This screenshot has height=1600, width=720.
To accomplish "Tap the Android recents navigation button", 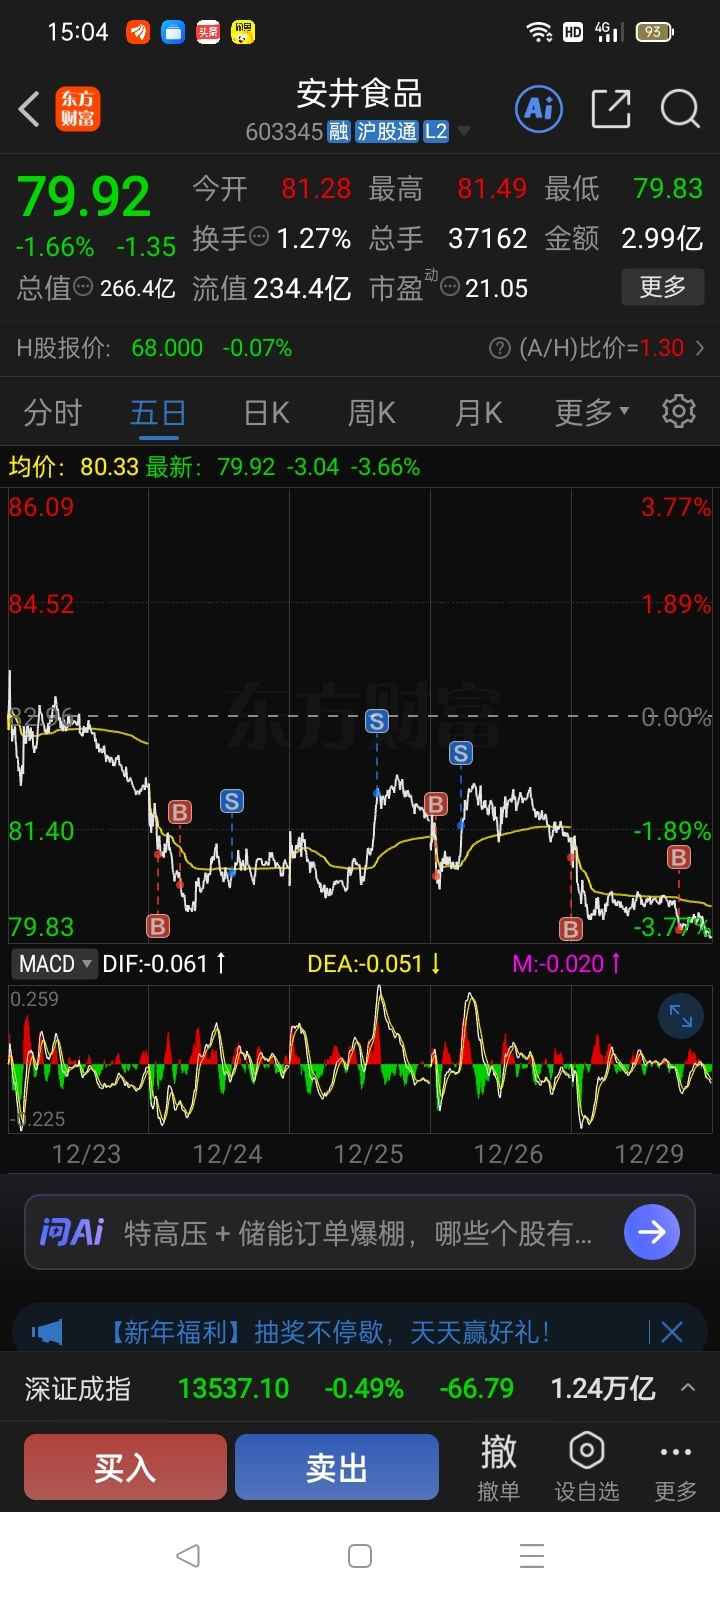I will coord(532,1556).
